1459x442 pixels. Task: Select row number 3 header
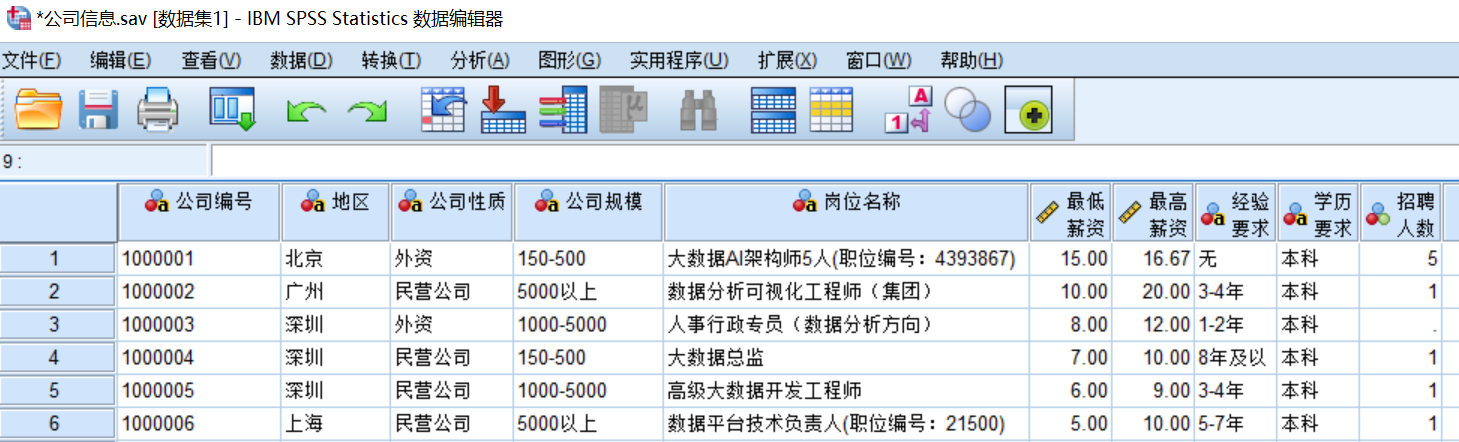(x=58, y=325)
